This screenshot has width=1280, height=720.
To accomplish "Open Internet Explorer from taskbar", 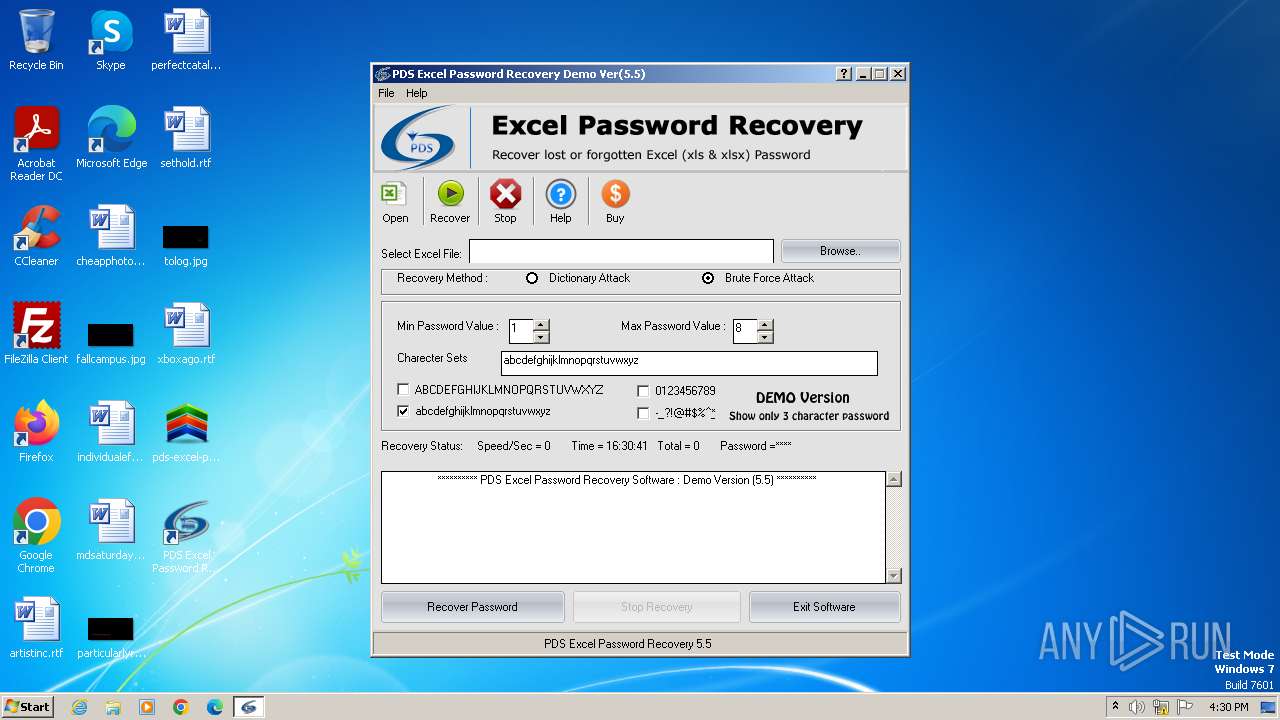I will click(79, 707).
